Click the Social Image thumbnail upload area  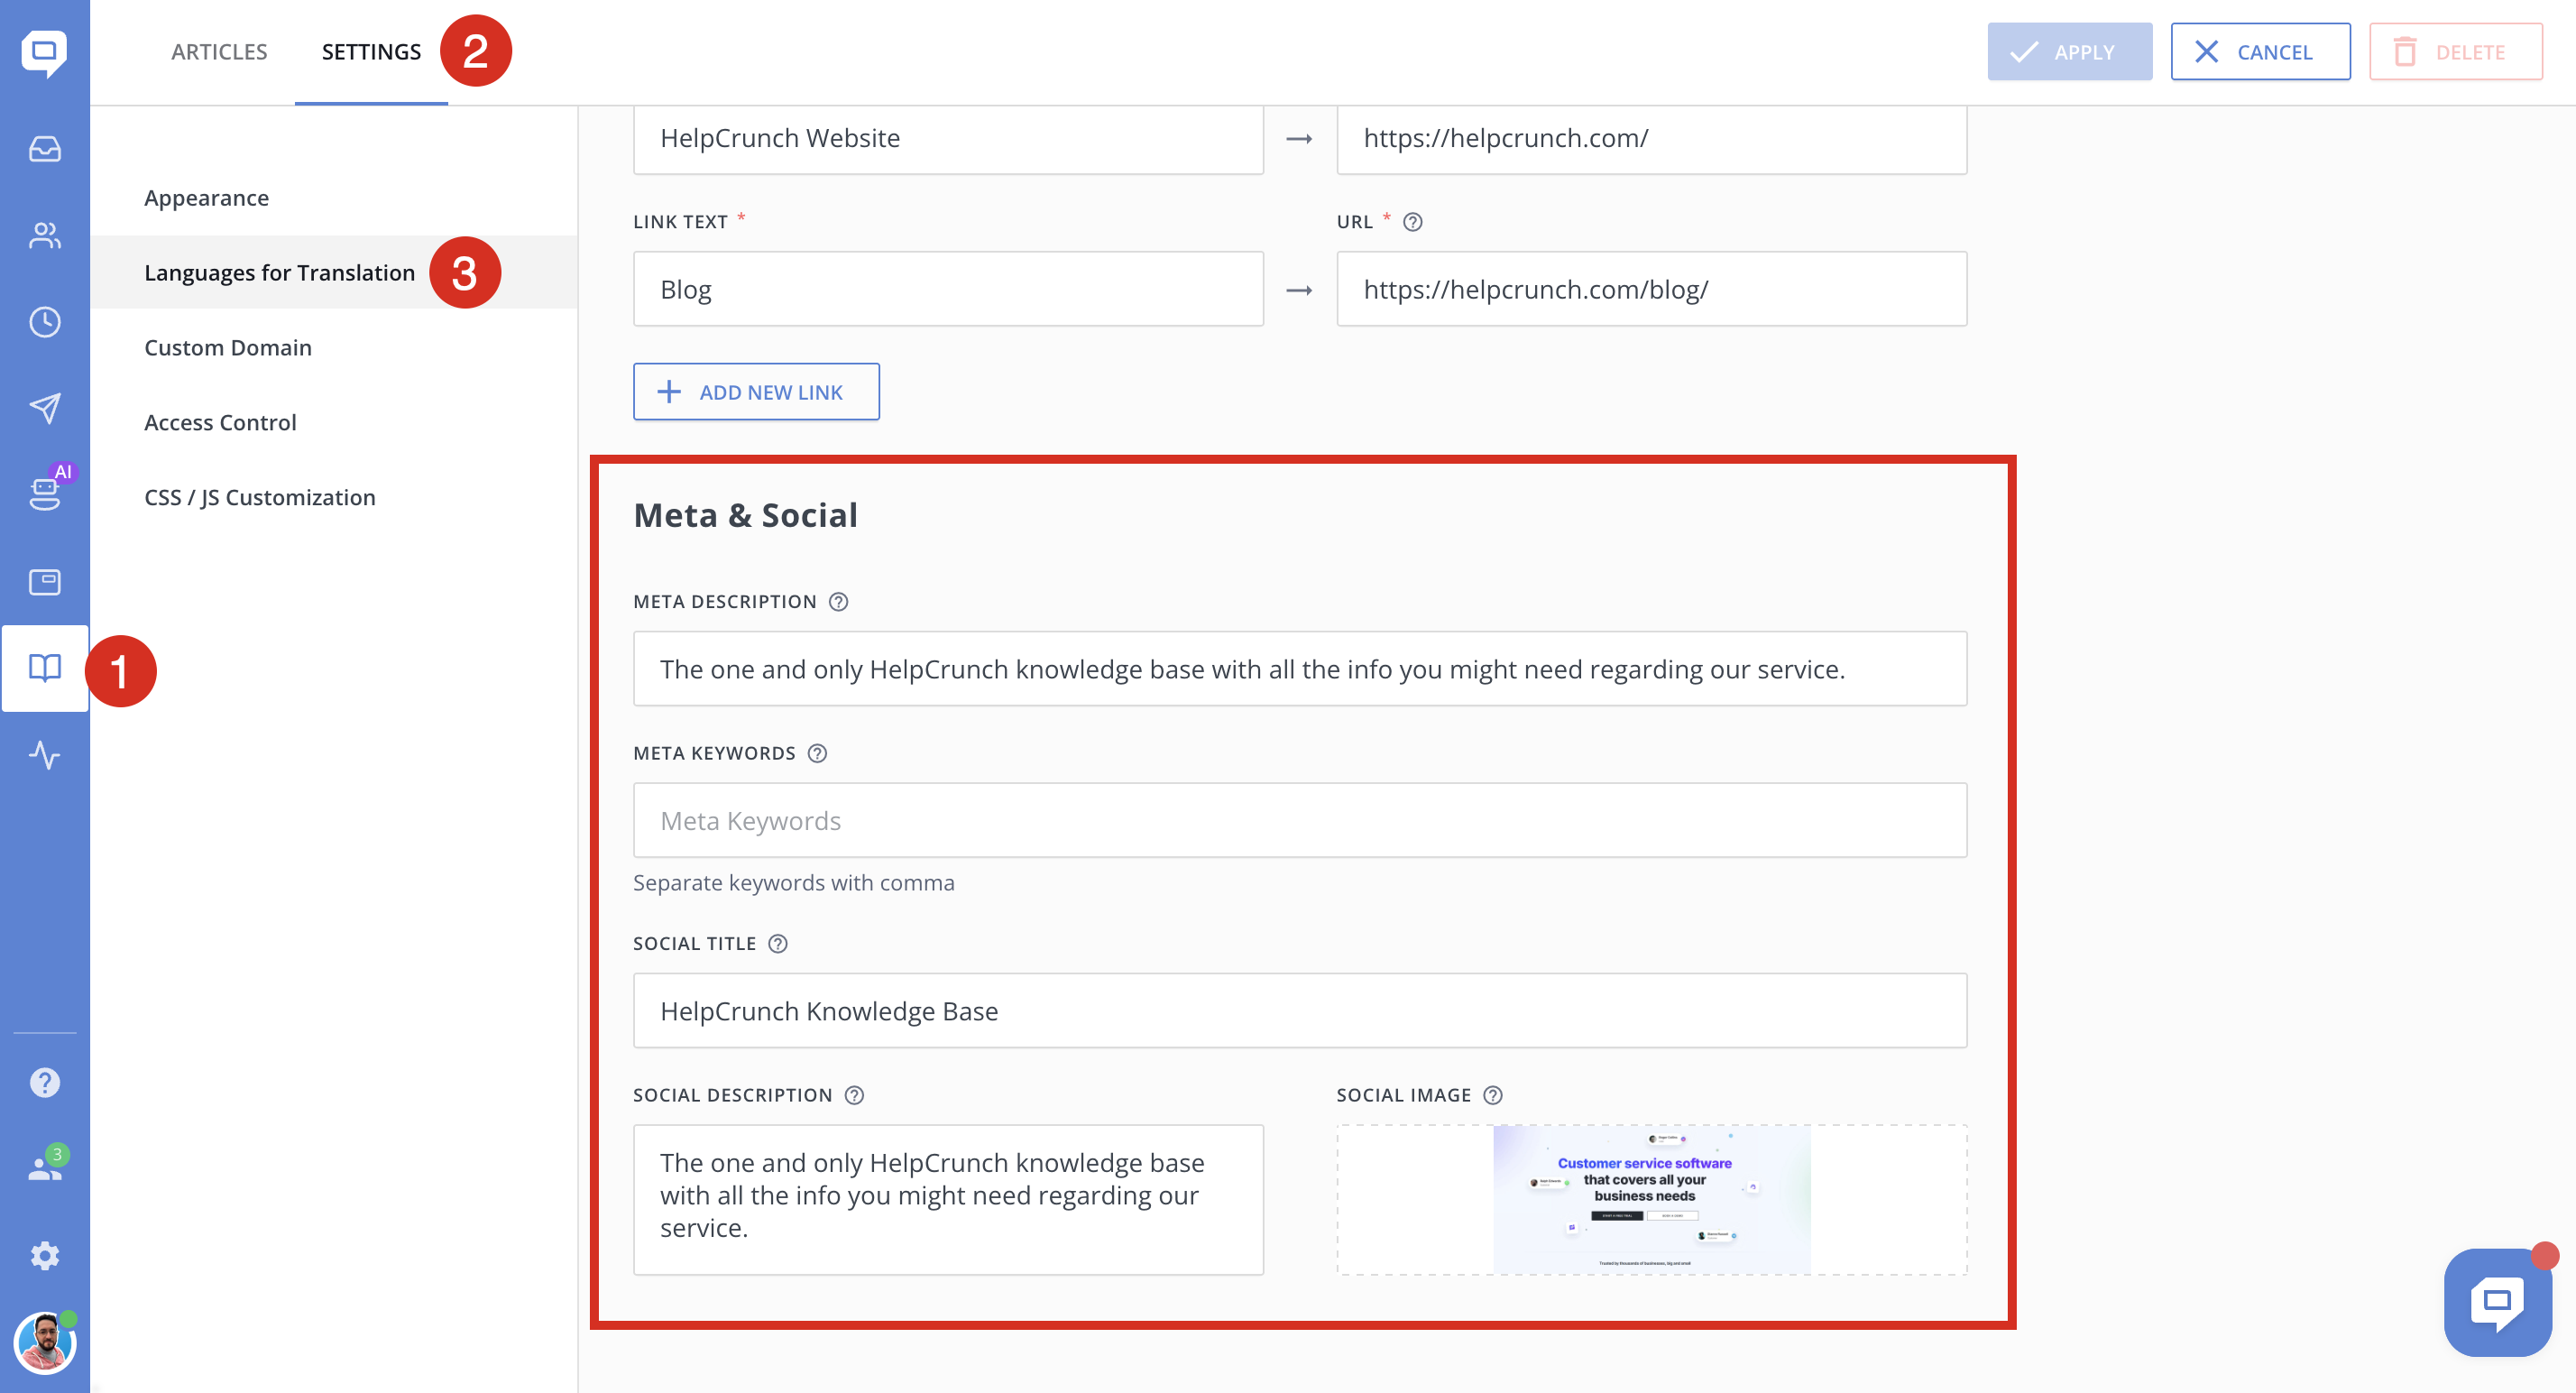(x=1651, y=1200)
